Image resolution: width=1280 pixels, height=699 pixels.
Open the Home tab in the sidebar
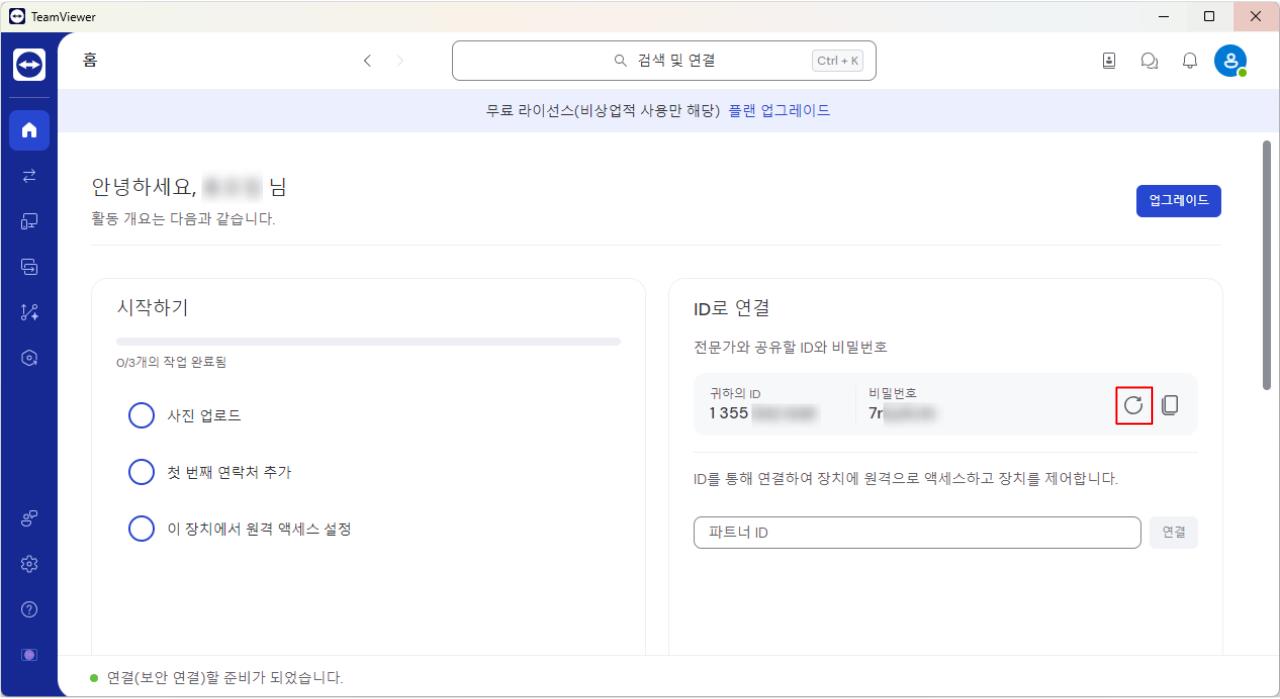point(29,130)
